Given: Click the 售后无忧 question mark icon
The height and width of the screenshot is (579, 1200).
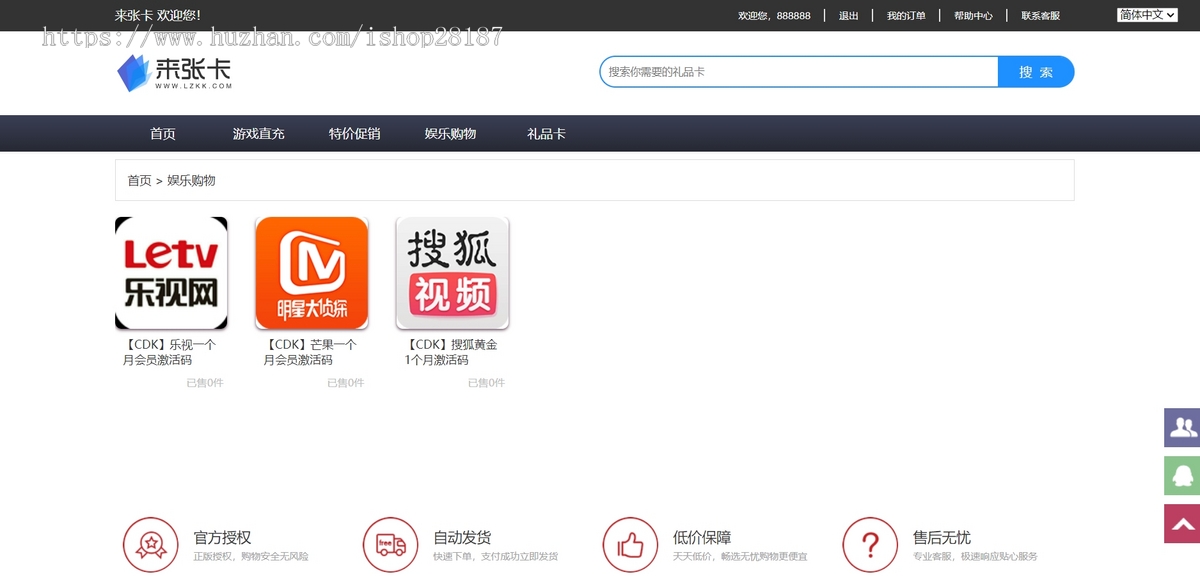Looking at the screenshot, I should click(x=871, y=545).
